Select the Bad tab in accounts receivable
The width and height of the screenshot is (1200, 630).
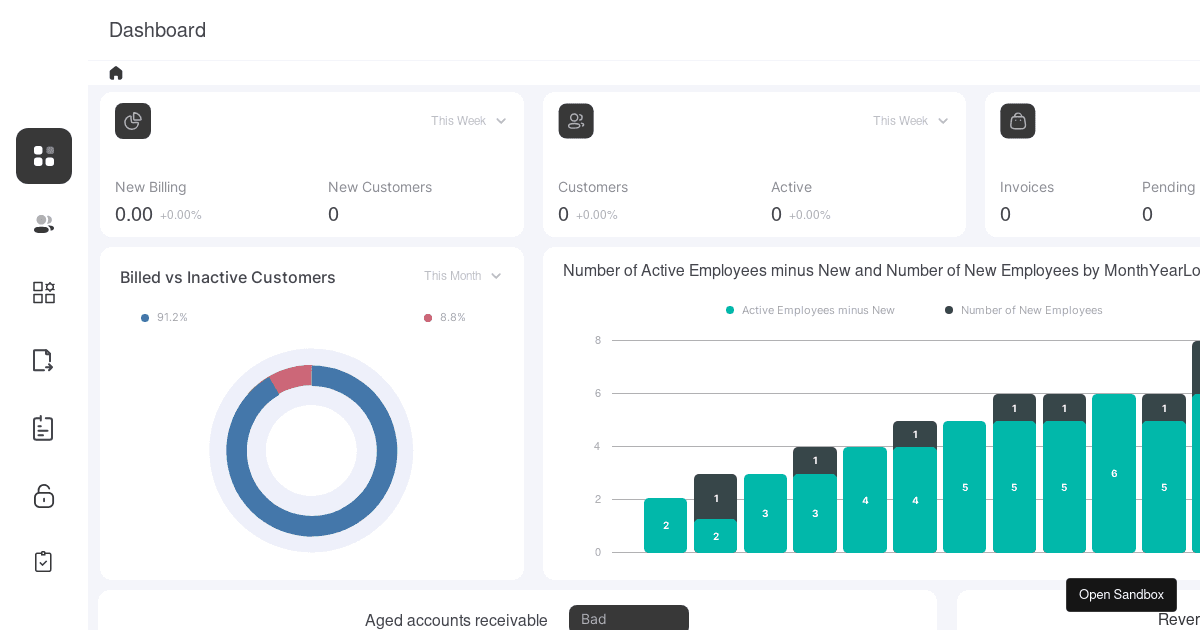(628, 619)
